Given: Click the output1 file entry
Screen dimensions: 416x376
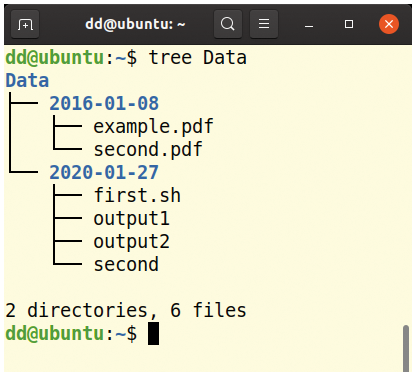Looking at the screenshot, I should click(x=131, y=219).
